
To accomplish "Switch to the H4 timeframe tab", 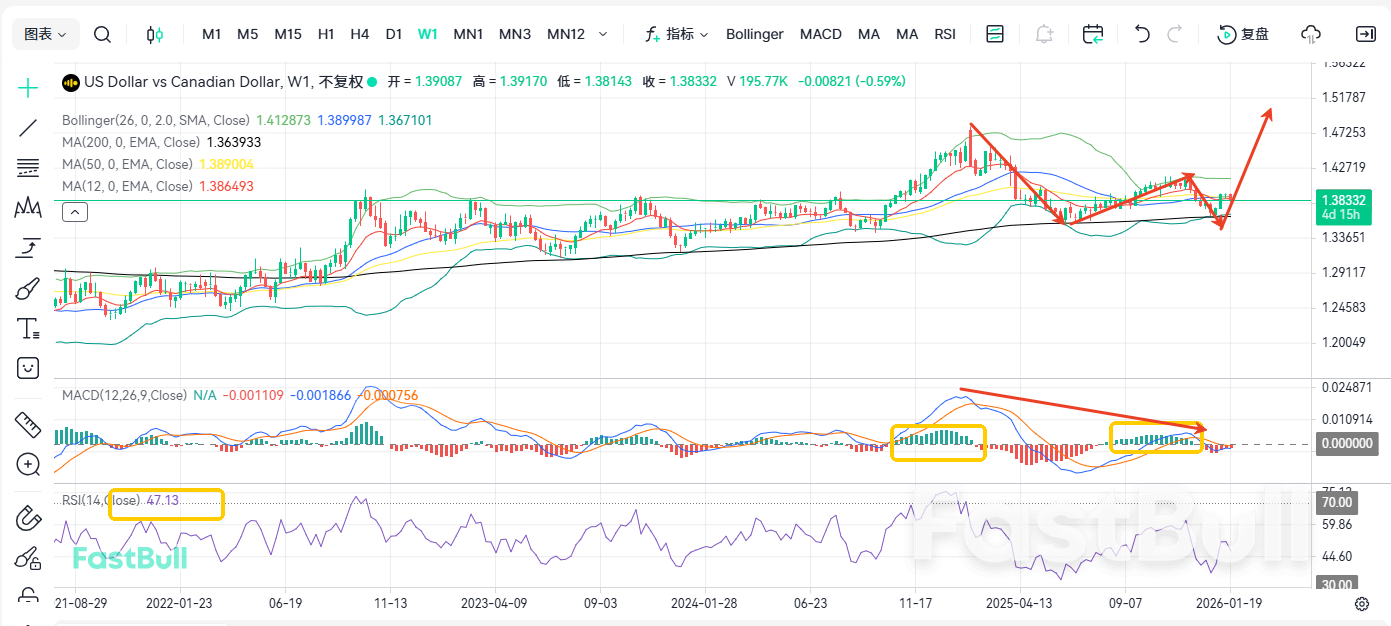I will tap(360, 33).
